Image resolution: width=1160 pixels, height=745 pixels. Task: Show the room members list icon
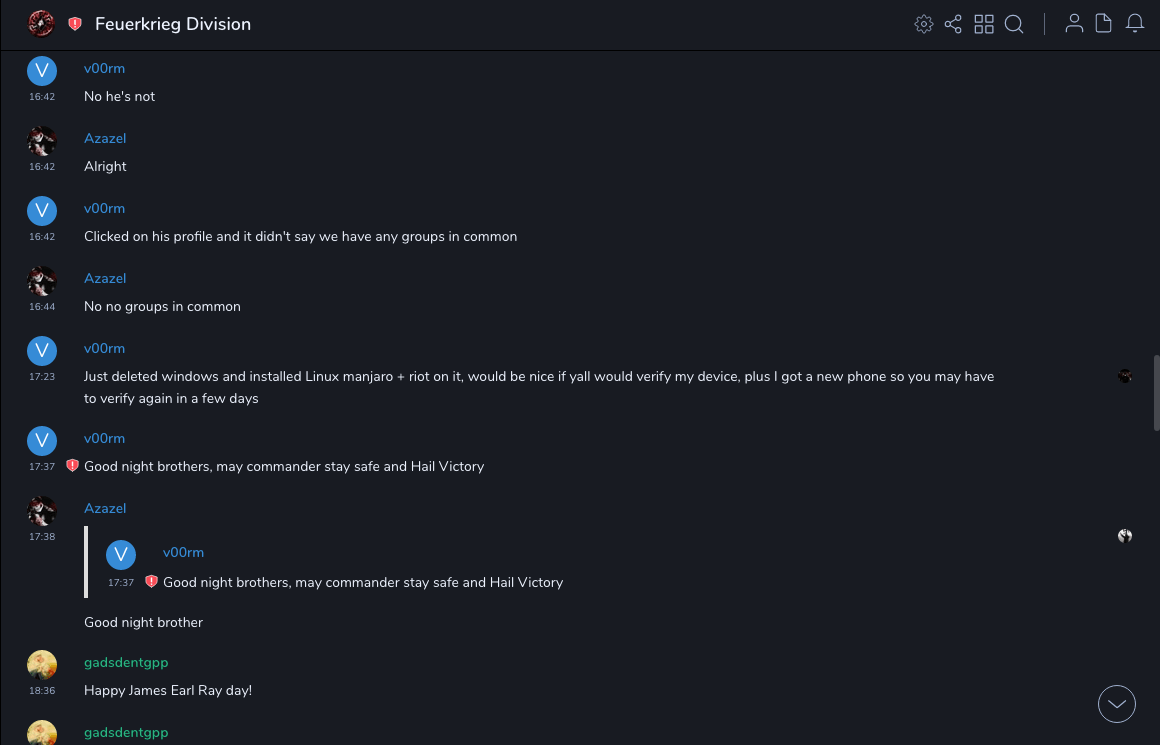pyautogui.click(x=1074, y=24)
